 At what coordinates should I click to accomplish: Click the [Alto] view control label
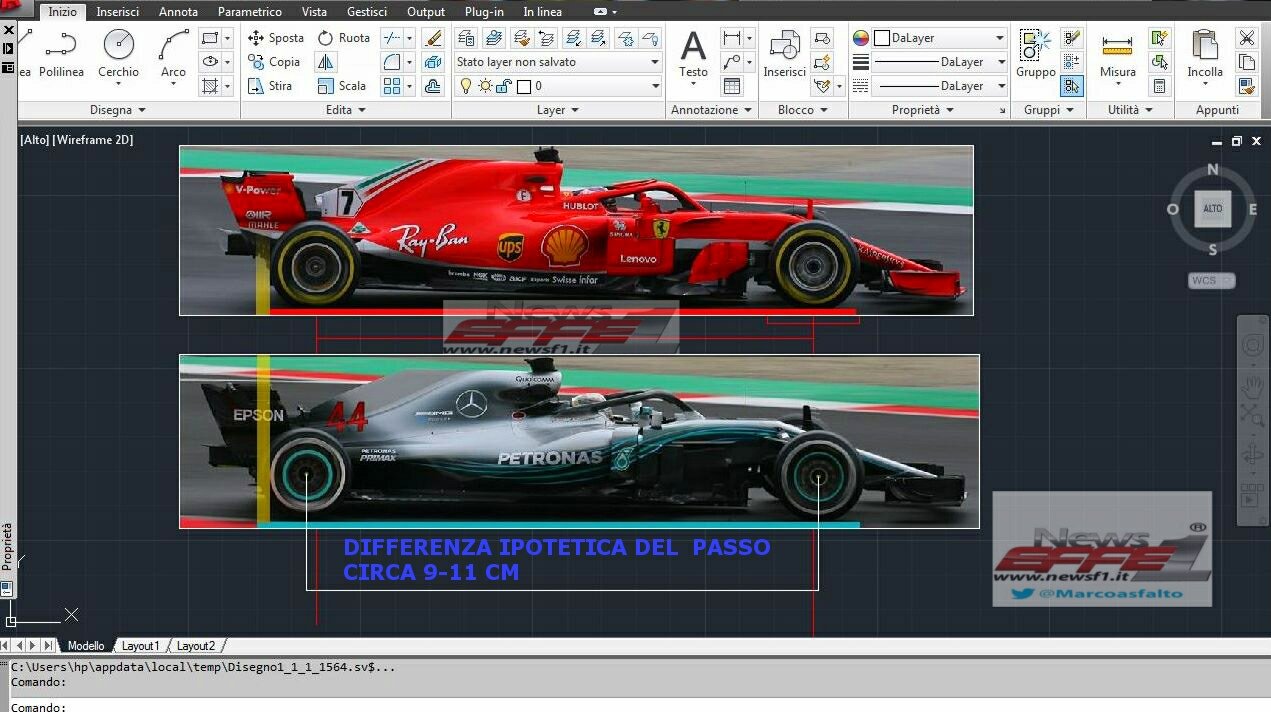pos(34,140)
